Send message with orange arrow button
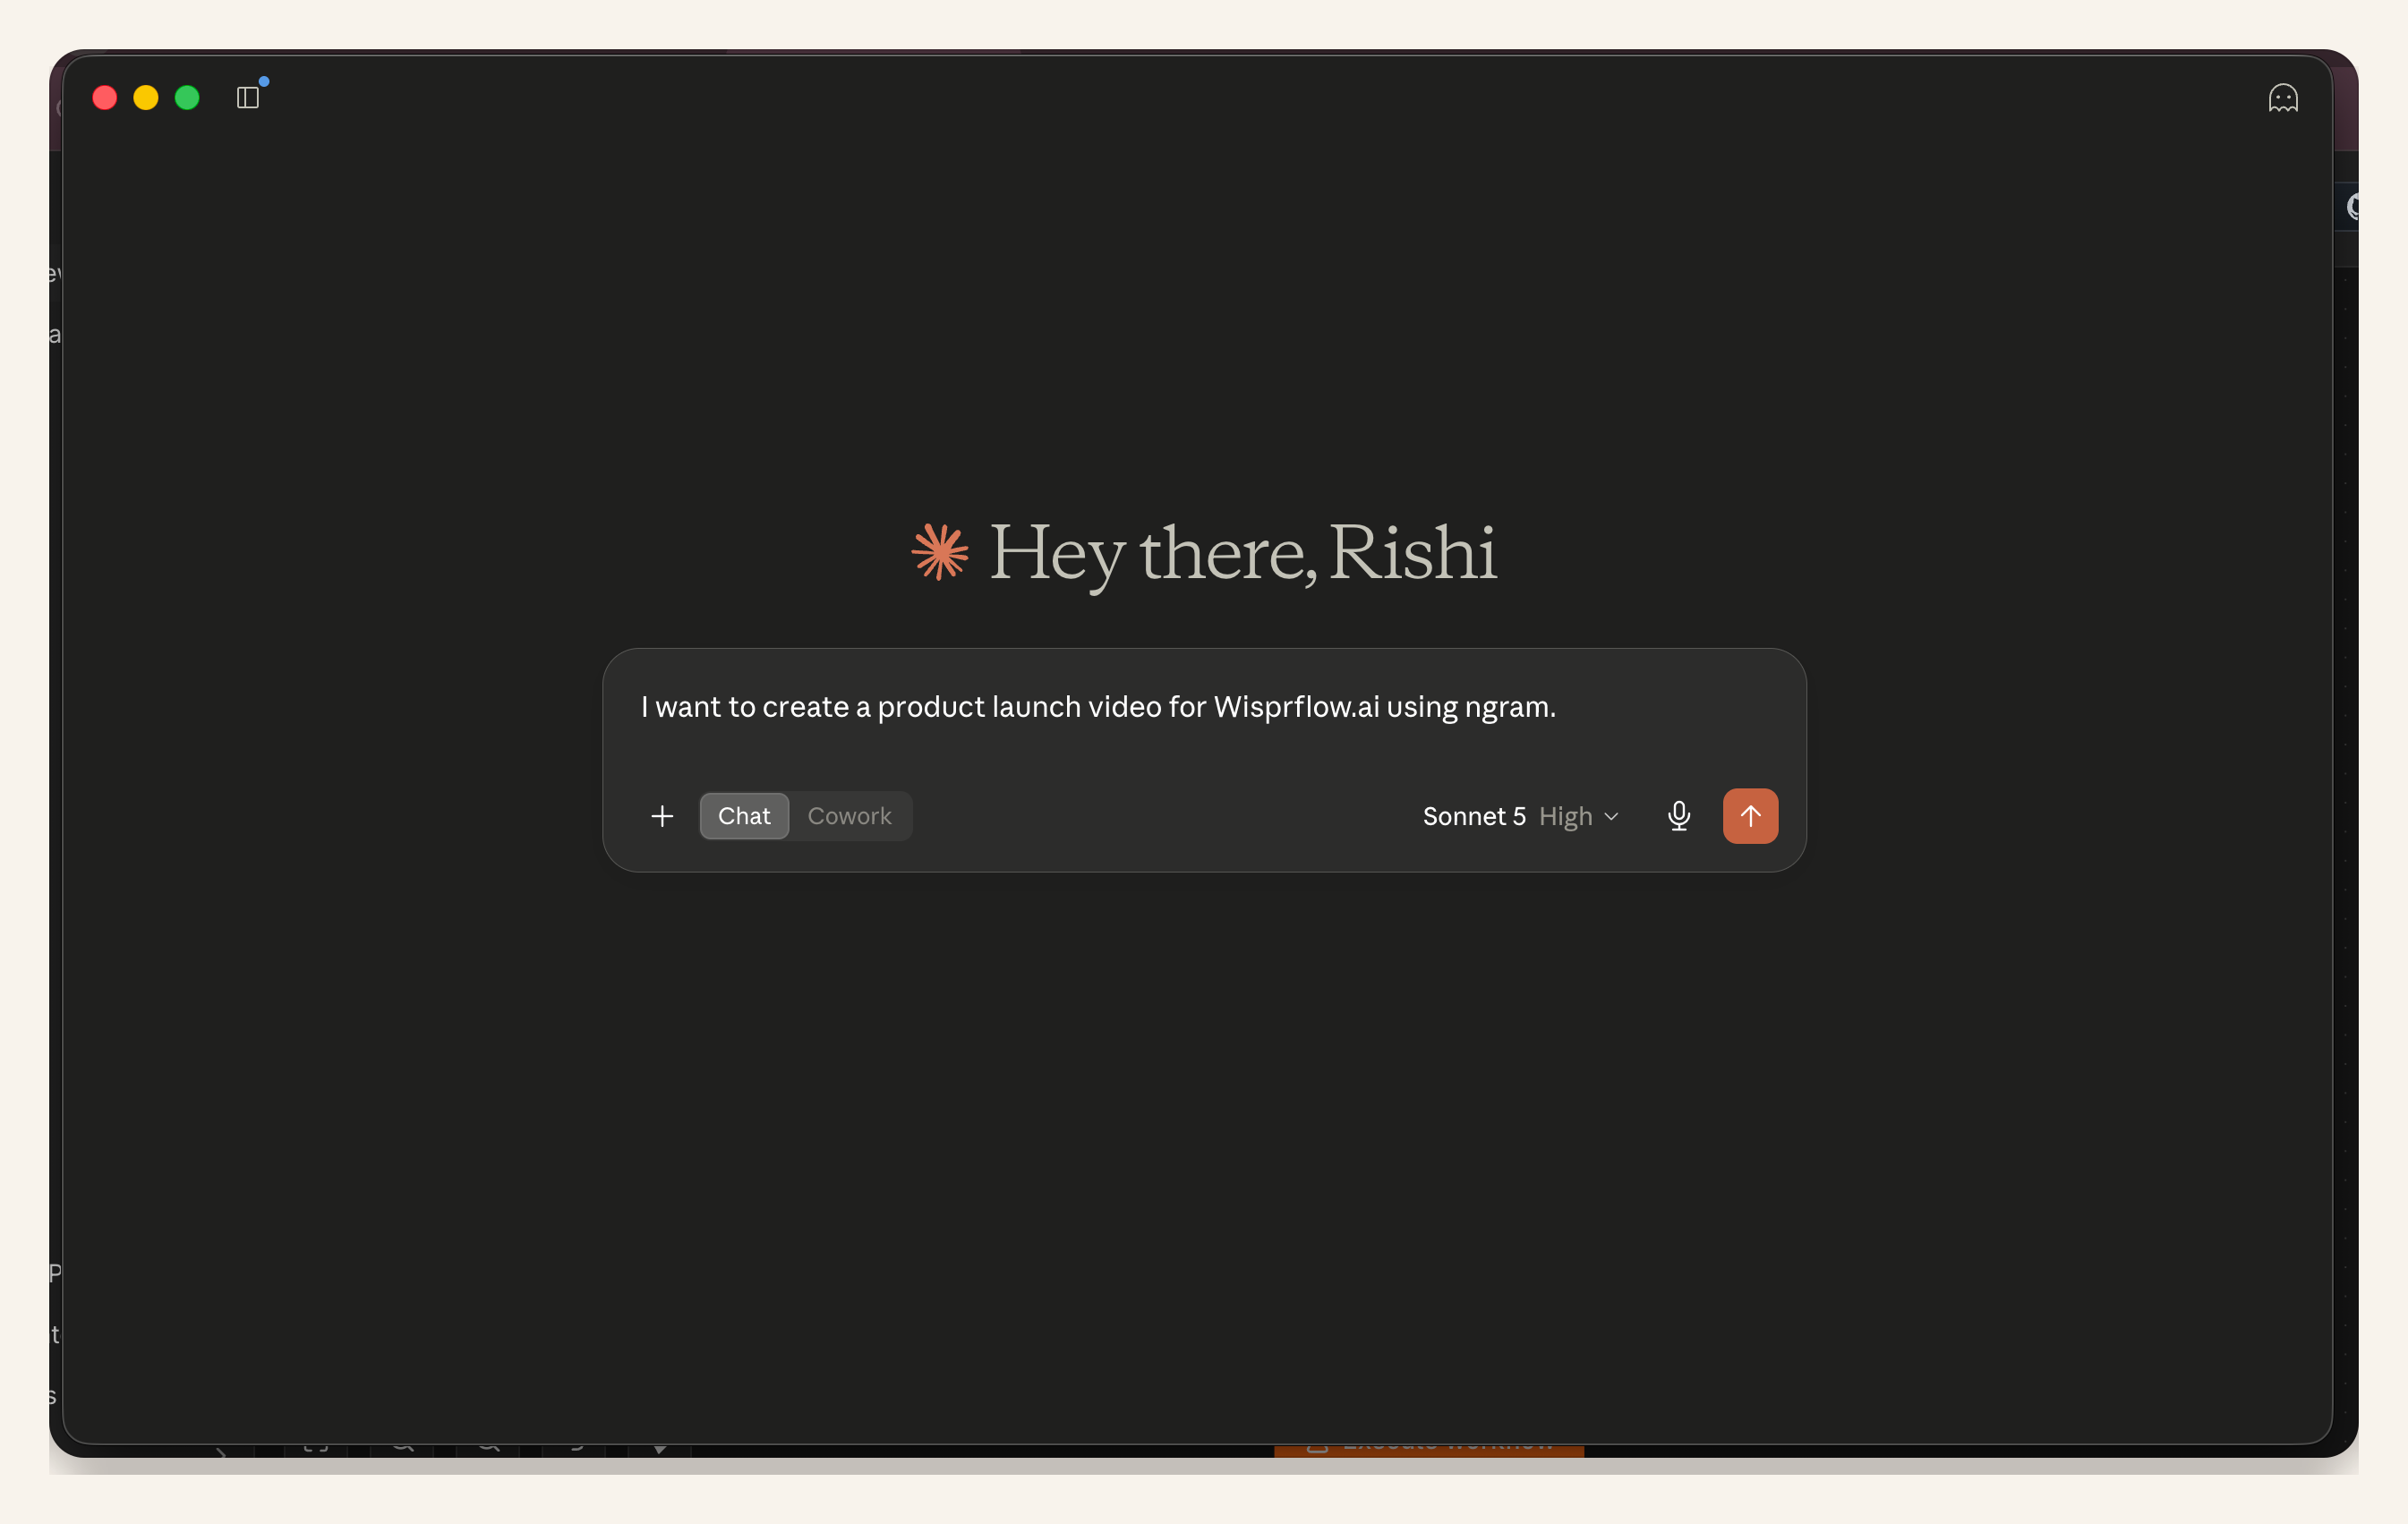2408x1524 pixels. coord(1750,816)
